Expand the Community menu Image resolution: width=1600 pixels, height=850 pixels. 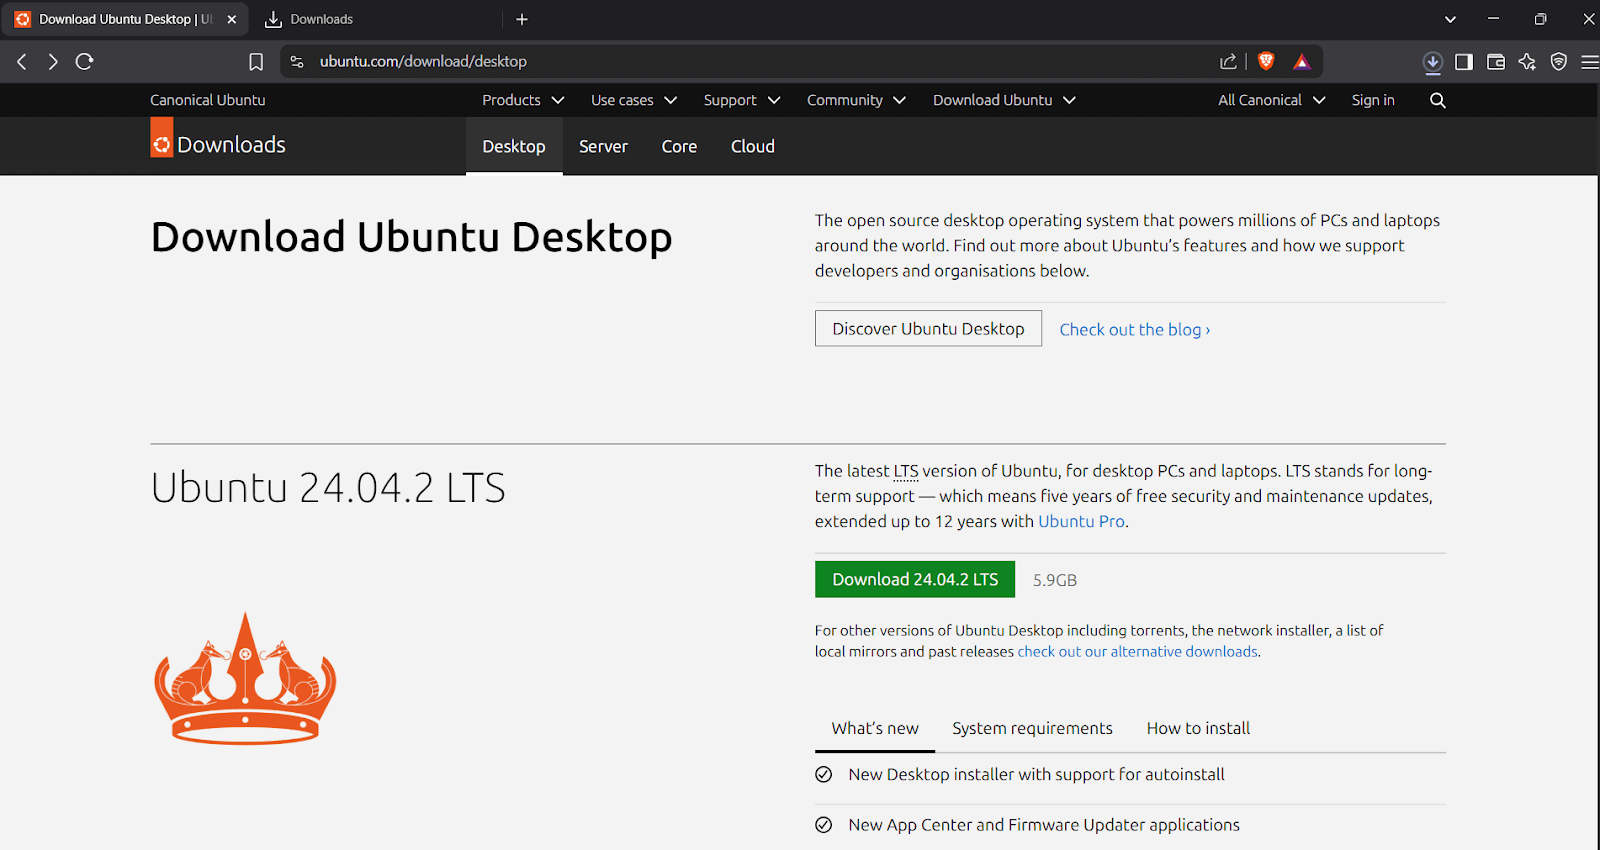point(856,100)
